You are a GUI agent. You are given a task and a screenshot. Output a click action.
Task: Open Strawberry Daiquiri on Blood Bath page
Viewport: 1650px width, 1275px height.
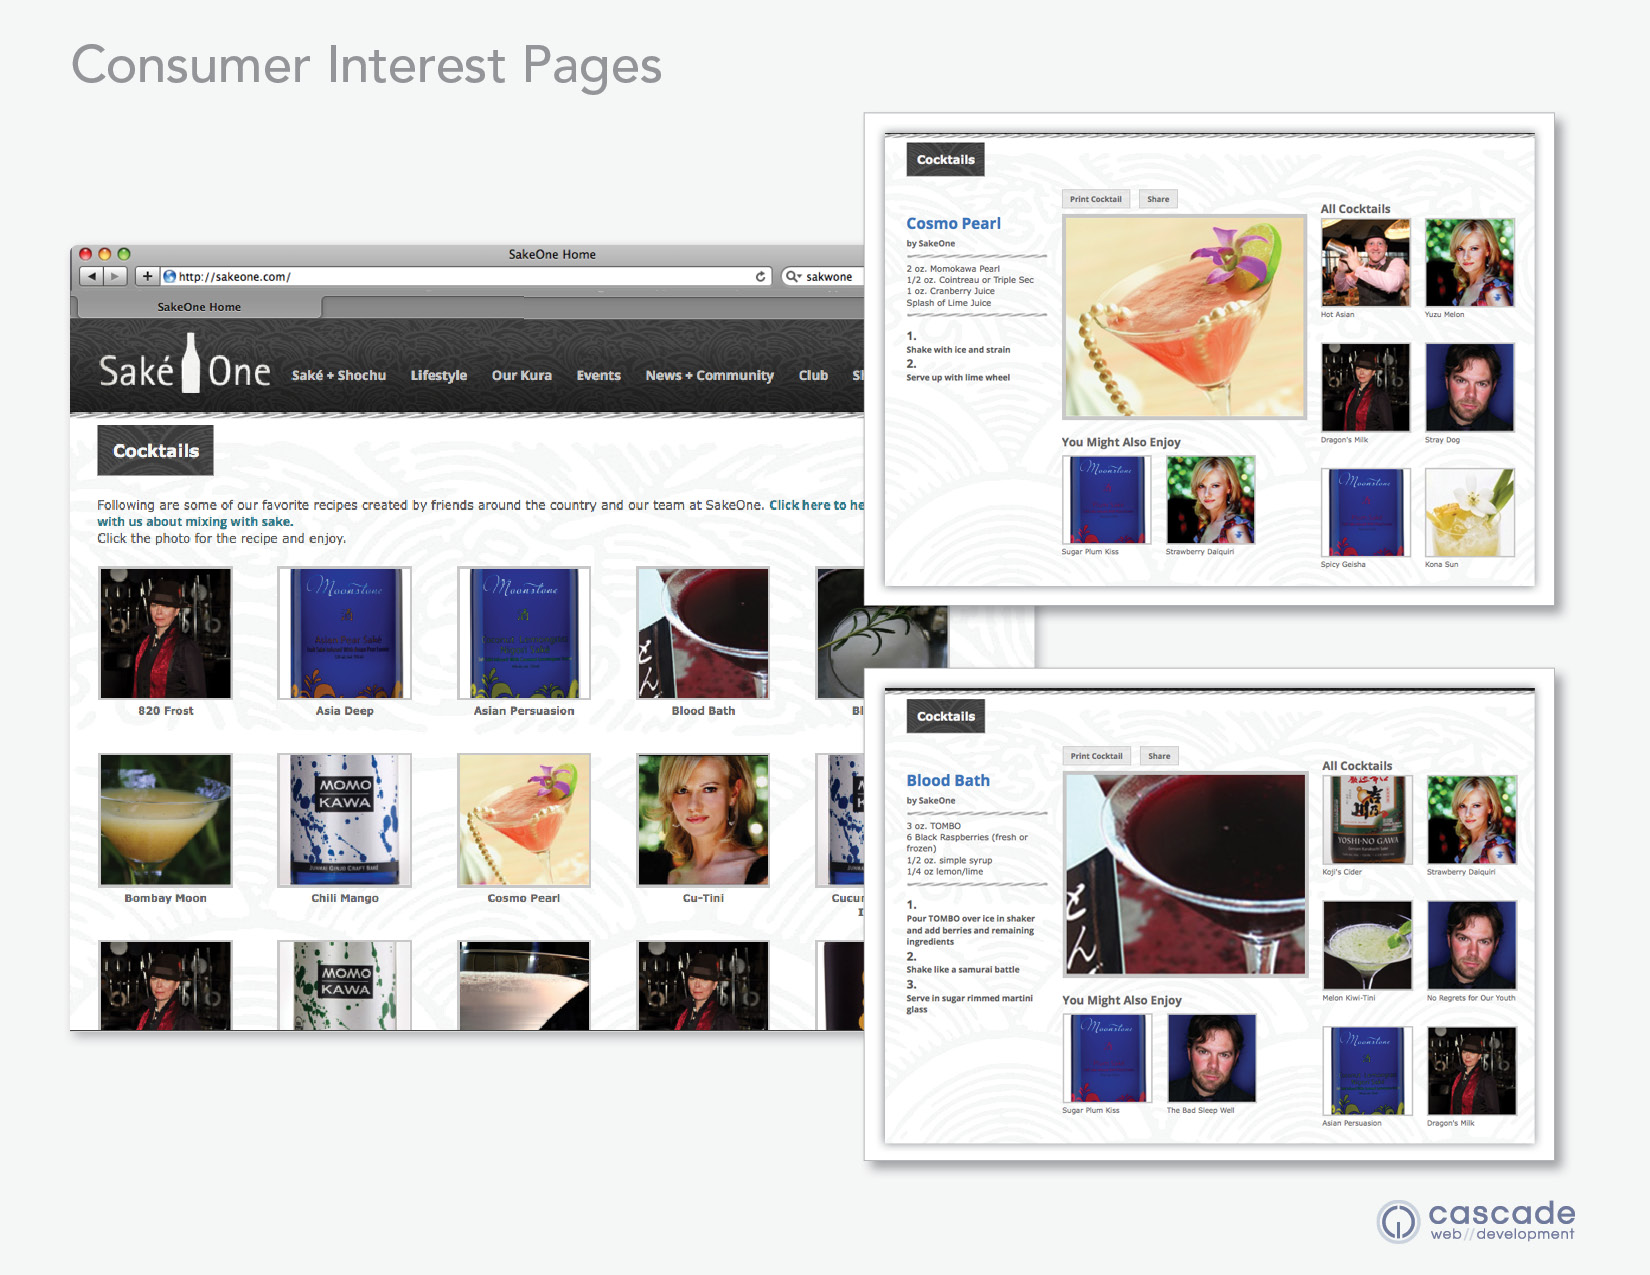pyautogui.click(x=1471, y=820)
